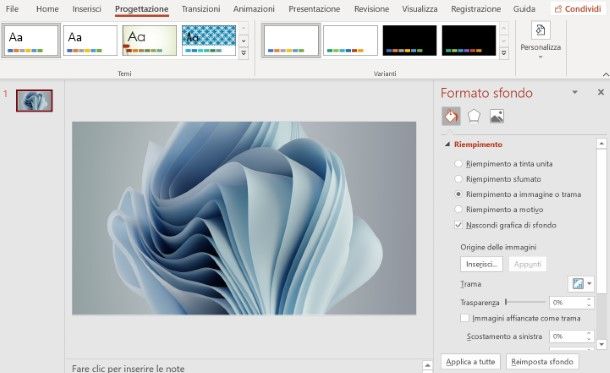Screen dimensions: 610x373
Task: Open the Effects pentagon tab
Action: tap(473, 116)
